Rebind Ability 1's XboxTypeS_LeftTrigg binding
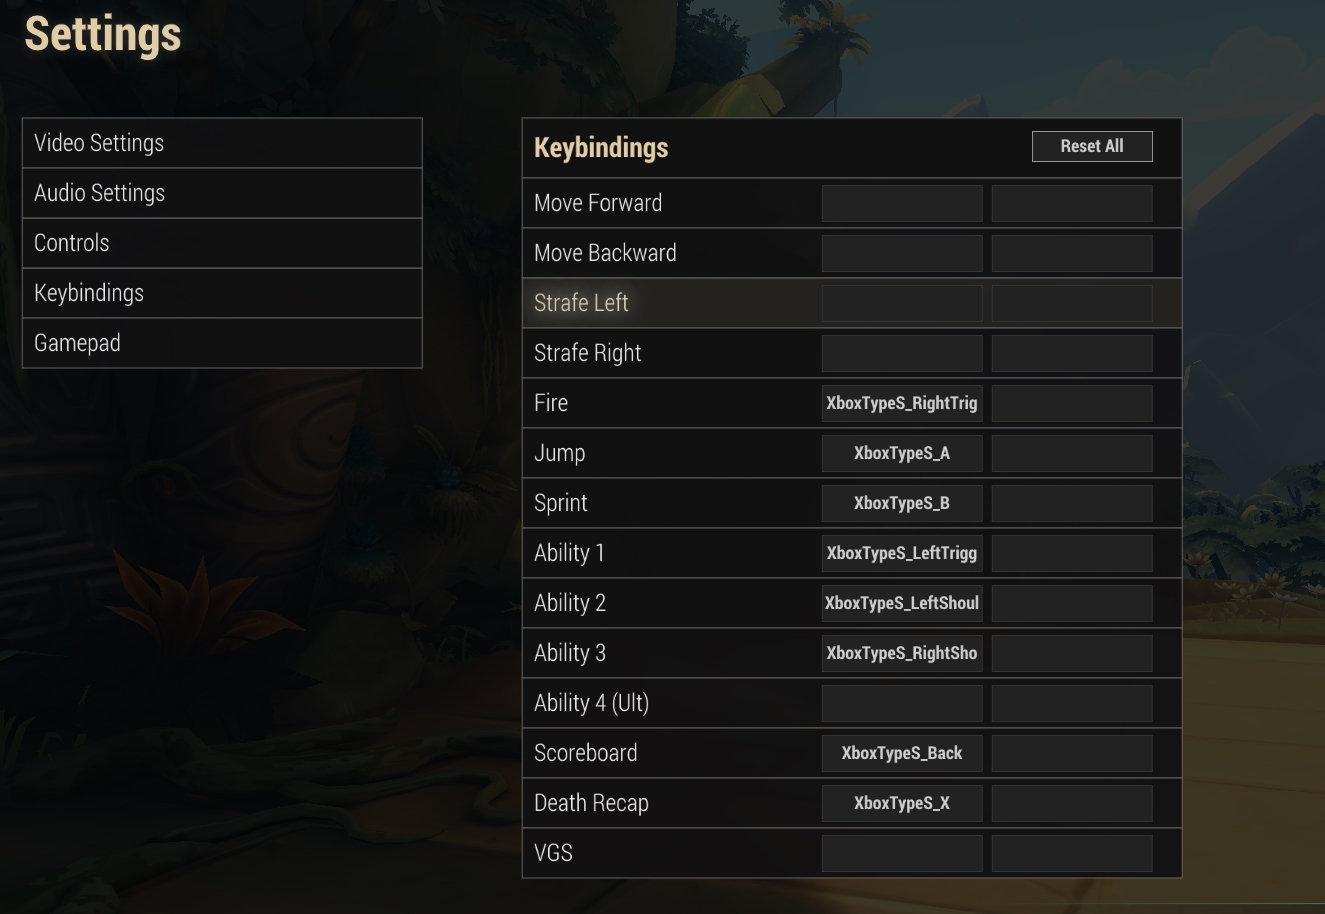The image size is (1325, 914). (x=902, y=553)
